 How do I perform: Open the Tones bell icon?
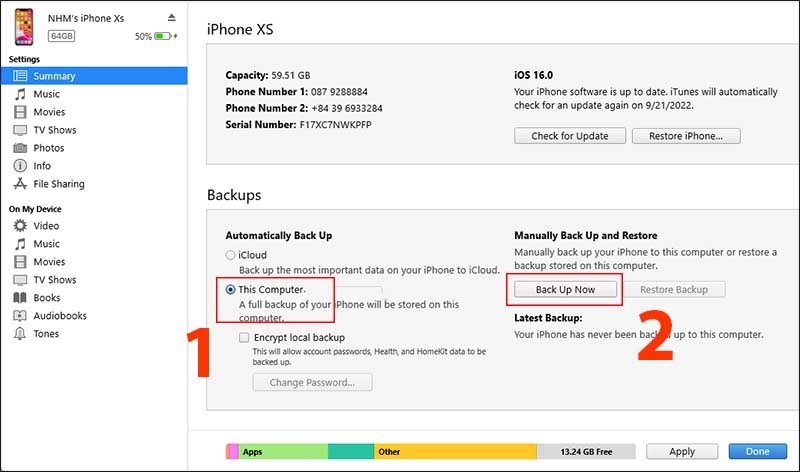(x=20, y=334)
